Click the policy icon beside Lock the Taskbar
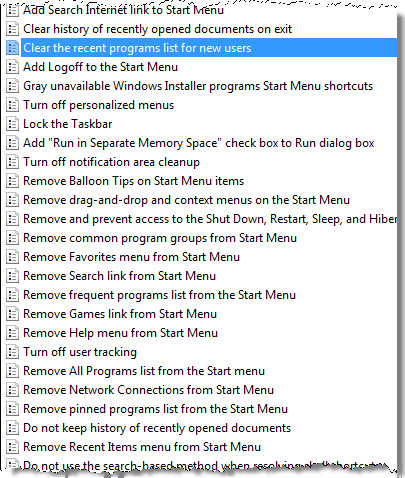Image resolution: width=405 pixels, height=478 pixels. pyautogui.click(x=12, y=124)
